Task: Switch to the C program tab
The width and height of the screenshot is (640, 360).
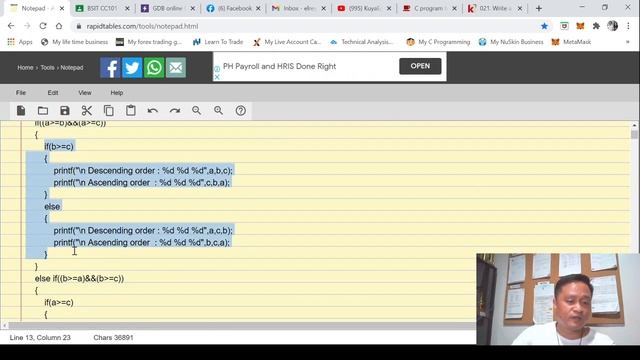Action: (x=429, y=9)
